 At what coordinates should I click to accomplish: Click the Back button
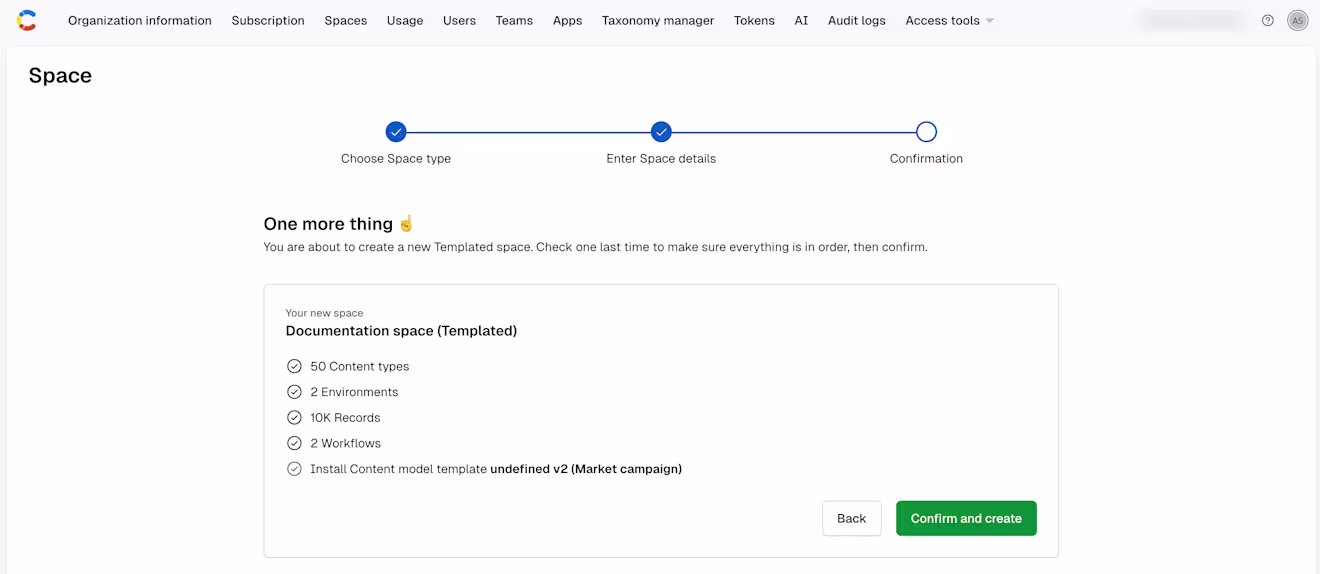[852, 518]
